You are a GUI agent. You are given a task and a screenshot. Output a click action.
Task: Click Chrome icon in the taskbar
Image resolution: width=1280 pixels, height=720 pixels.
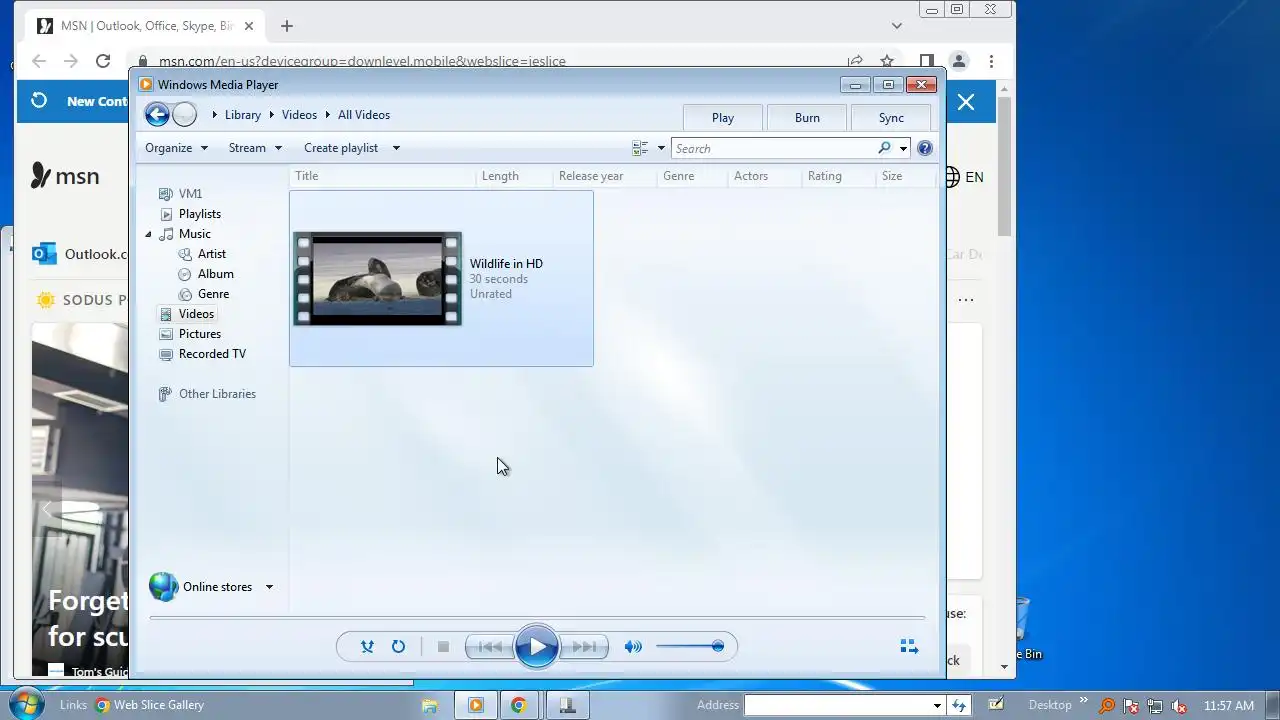click(x=518, y=705)
